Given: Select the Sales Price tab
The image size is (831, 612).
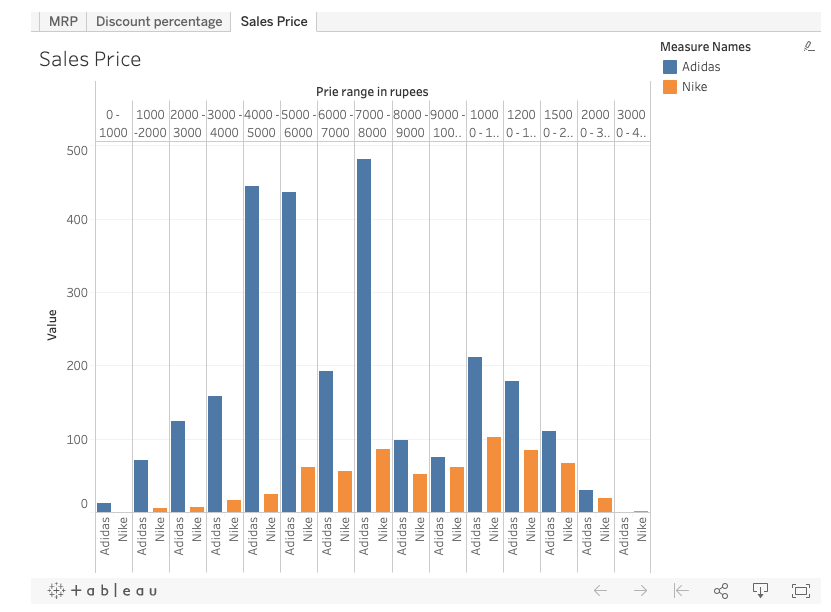Looking at the screenshot, I should pos(274,21).
